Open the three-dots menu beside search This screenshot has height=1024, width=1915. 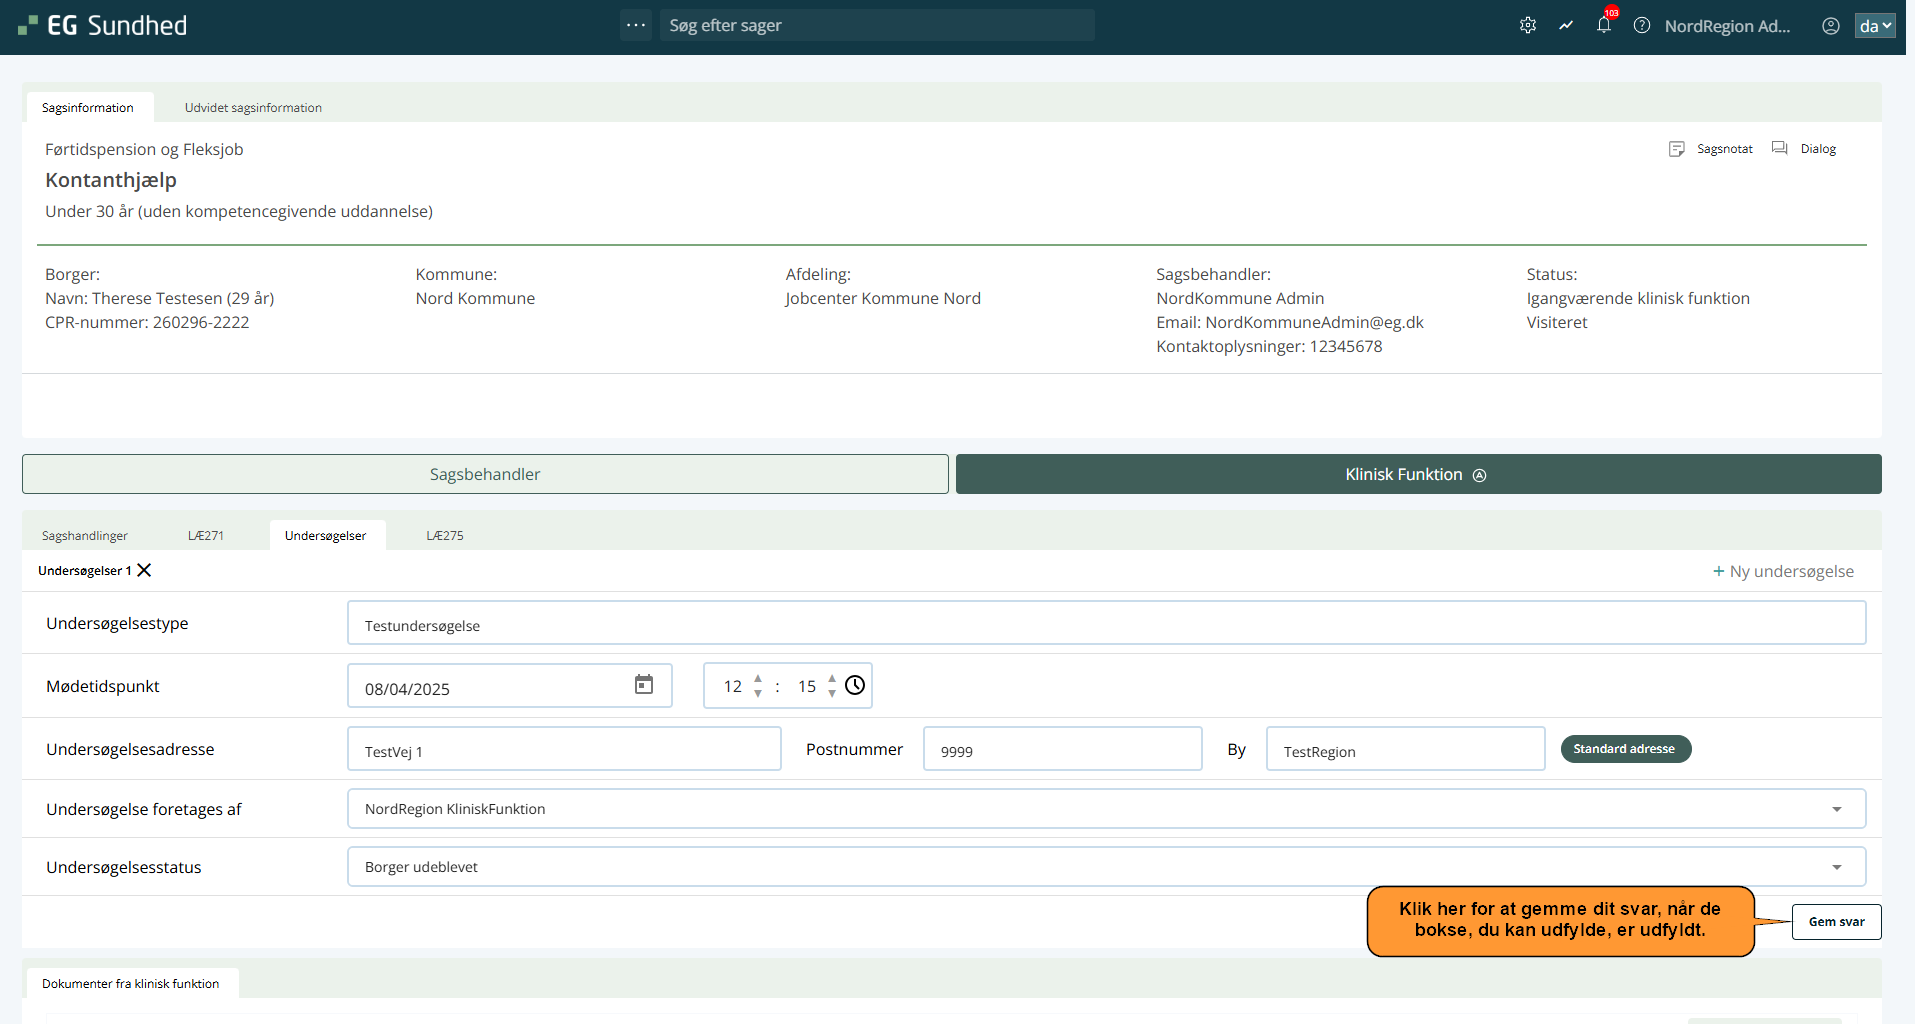[636, 25]
